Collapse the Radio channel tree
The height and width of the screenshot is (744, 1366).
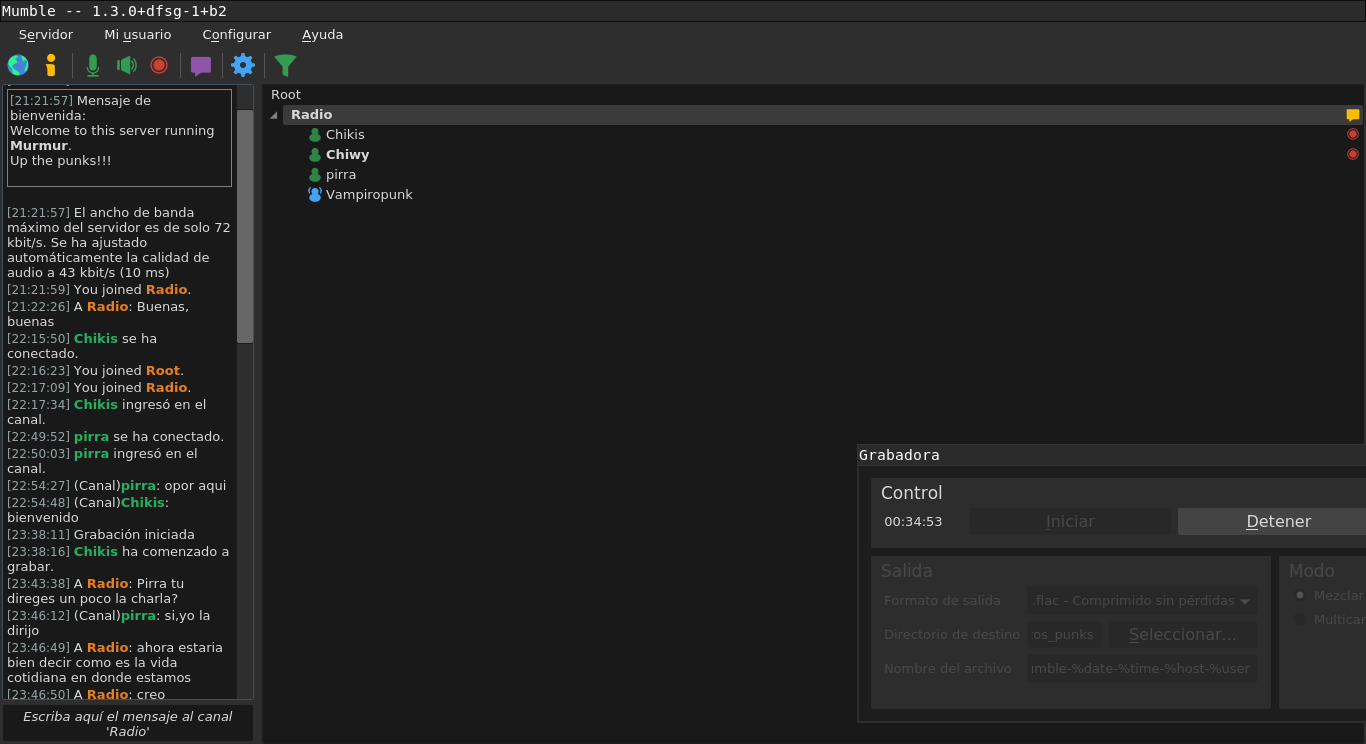pos(274,115)
